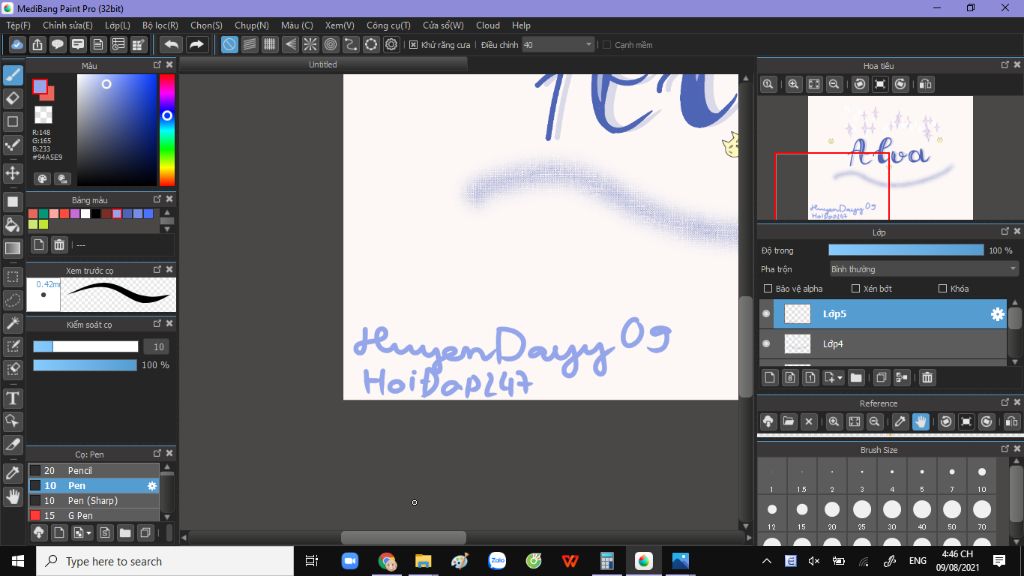Click the brush size slider bar
The height and width of the screenshot is (576, 1024).
click(x=86, y=347)
